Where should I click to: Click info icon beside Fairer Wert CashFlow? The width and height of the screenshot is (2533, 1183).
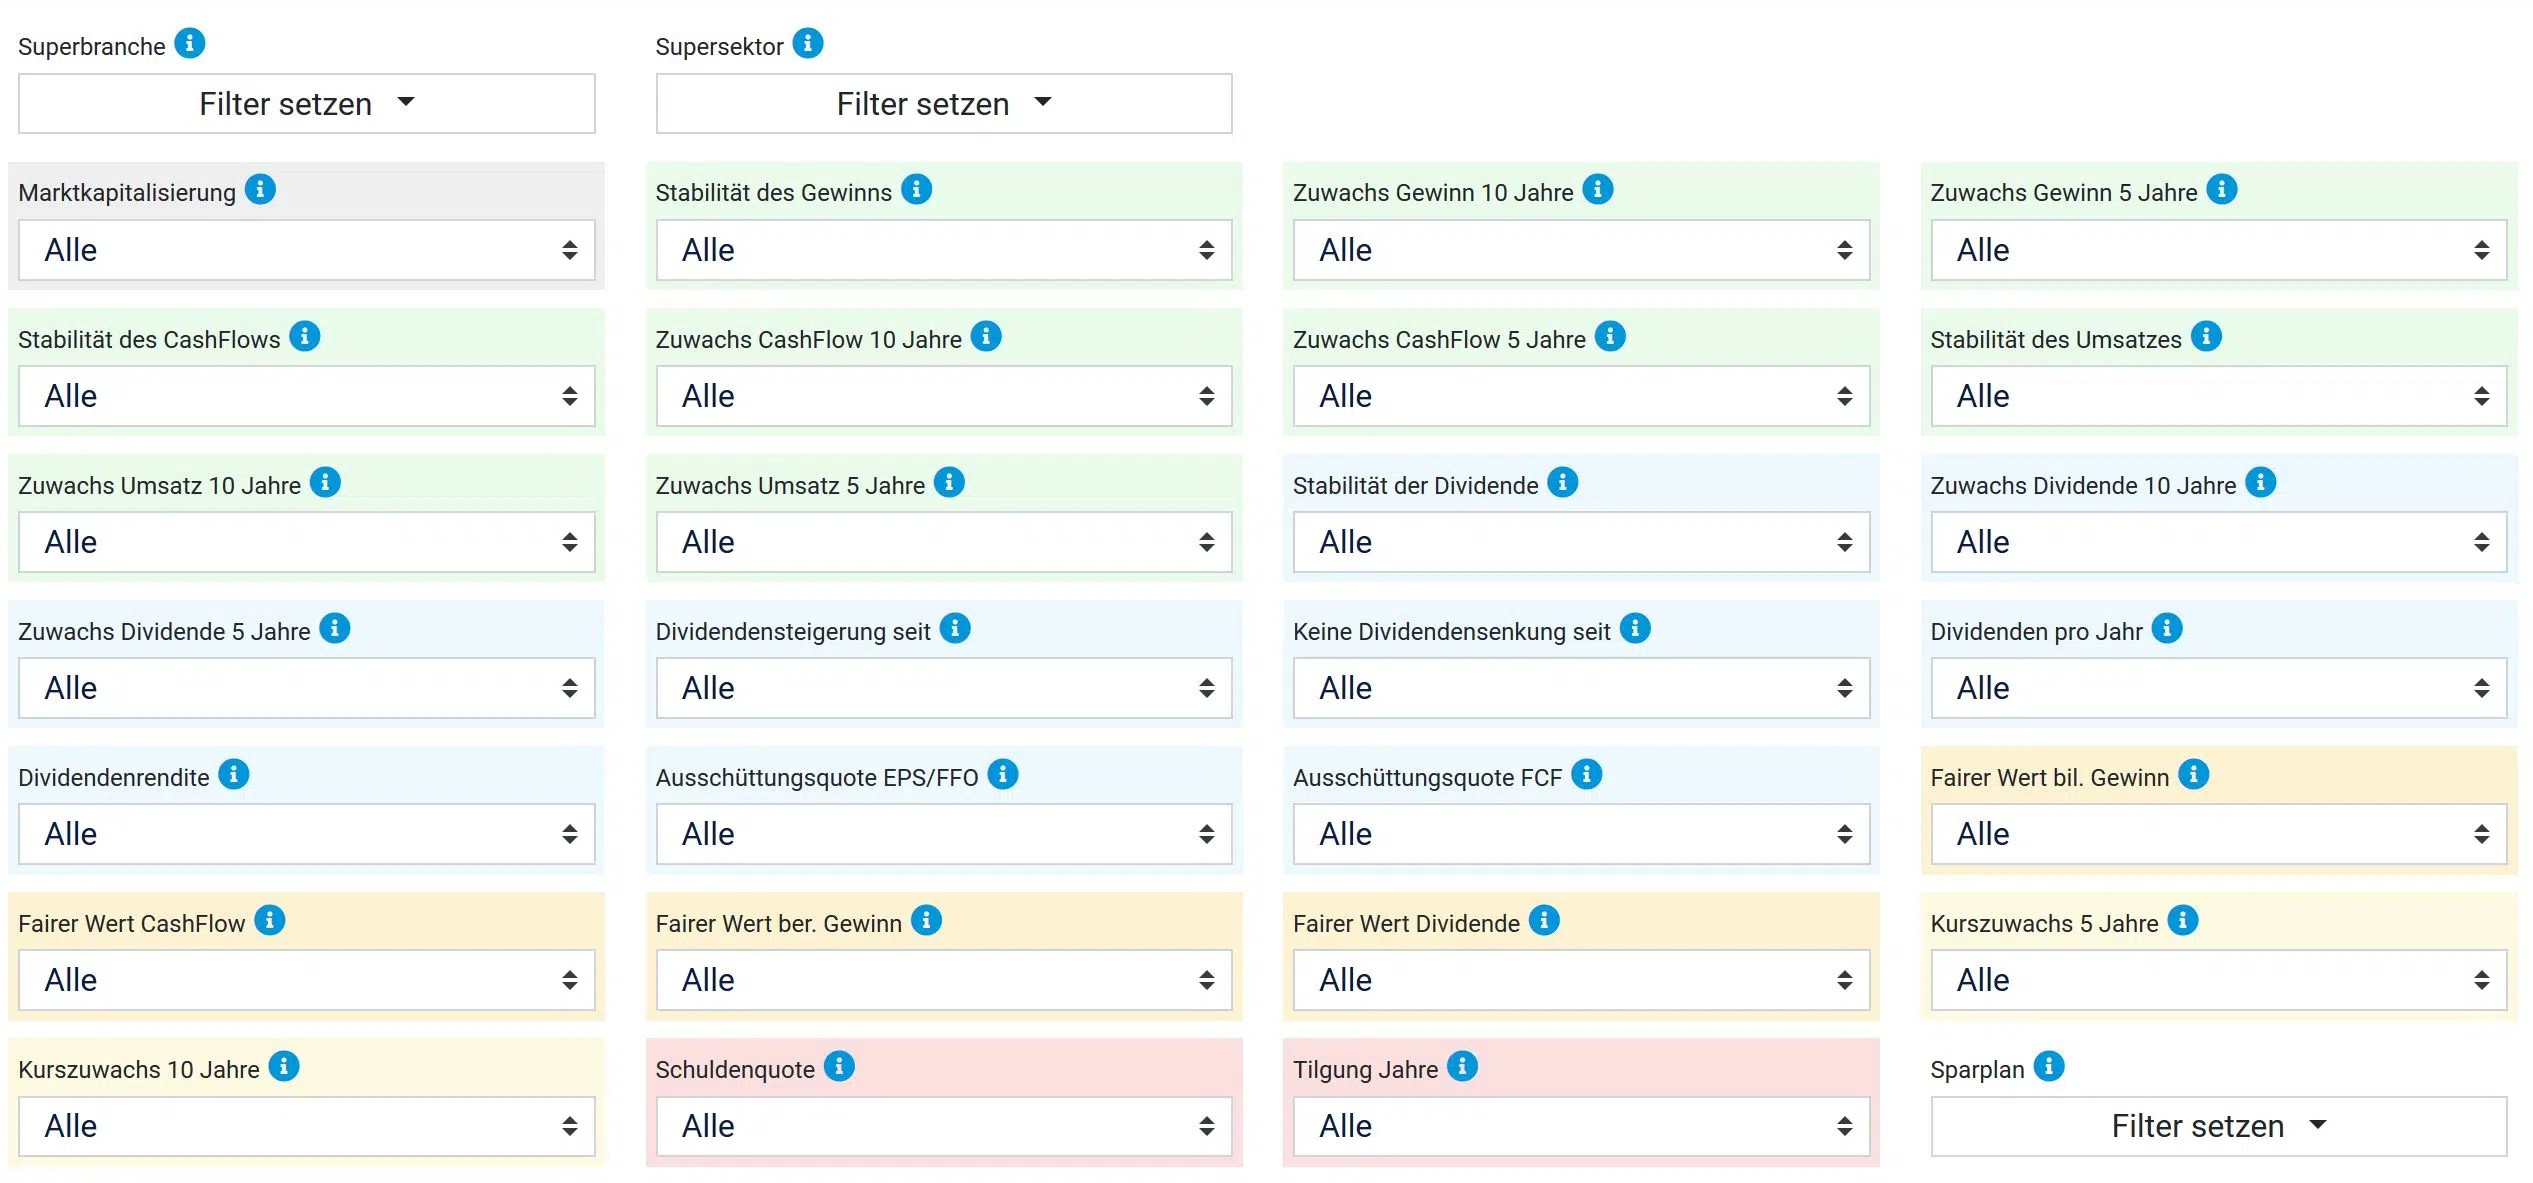(x=270, y=921)
